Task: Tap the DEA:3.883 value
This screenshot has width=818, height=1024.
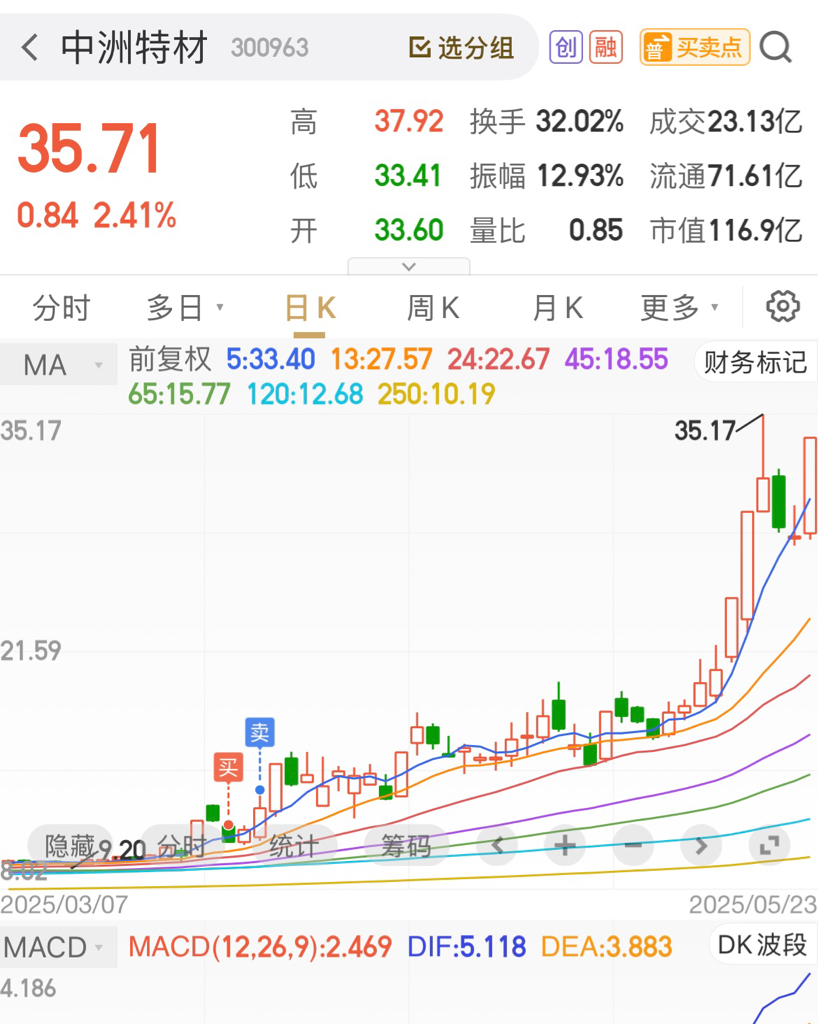Action: coord(606,947)
